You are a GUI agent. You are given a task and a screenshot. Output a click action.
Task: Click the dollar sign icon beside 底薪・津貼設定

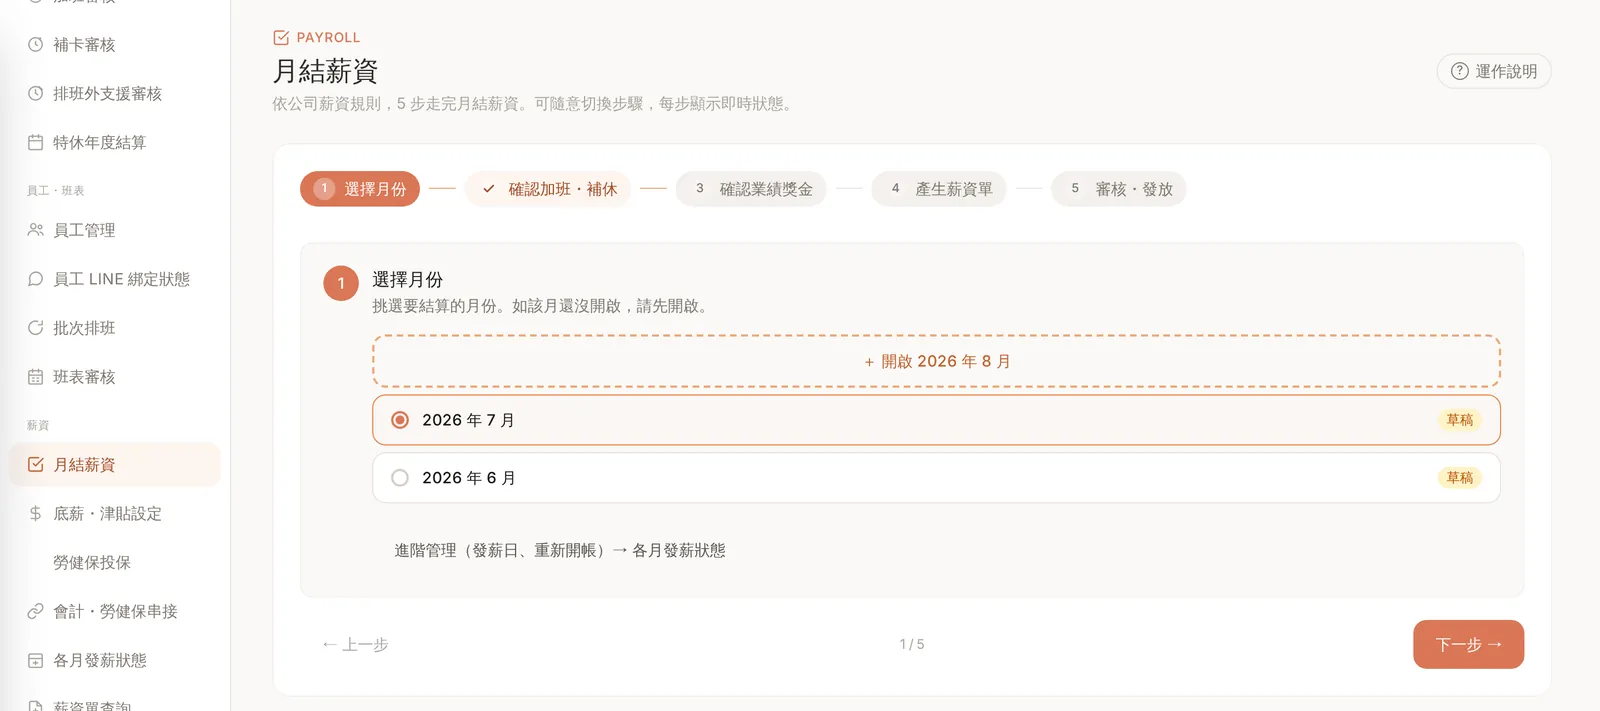pos(35,513)
